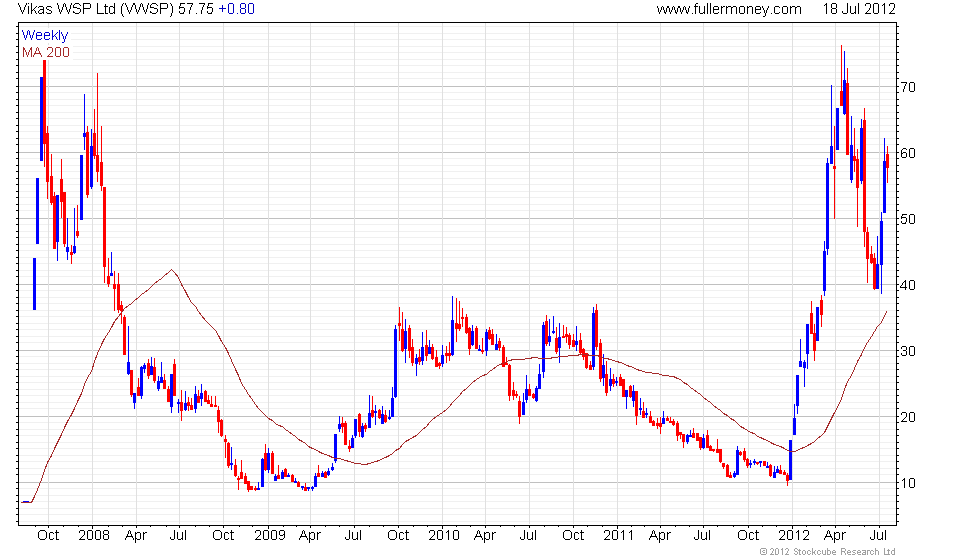Click the chart date "18 Jul 2012"

tap(859, 9)
